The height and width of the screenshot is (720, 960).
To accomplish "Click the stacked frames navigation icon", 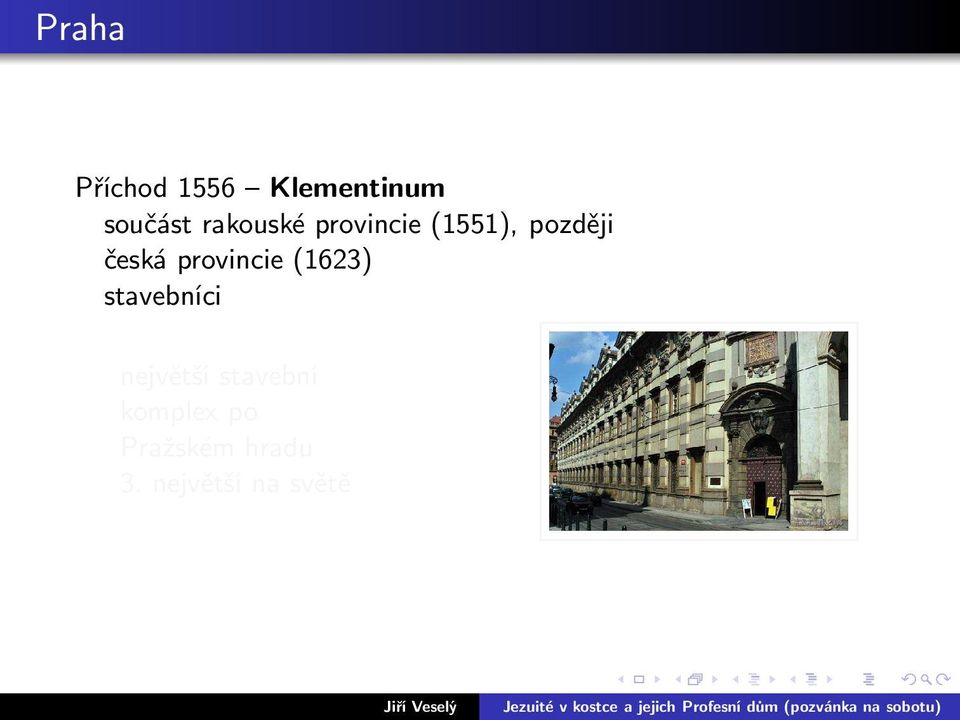I will [x=696, y=679].
